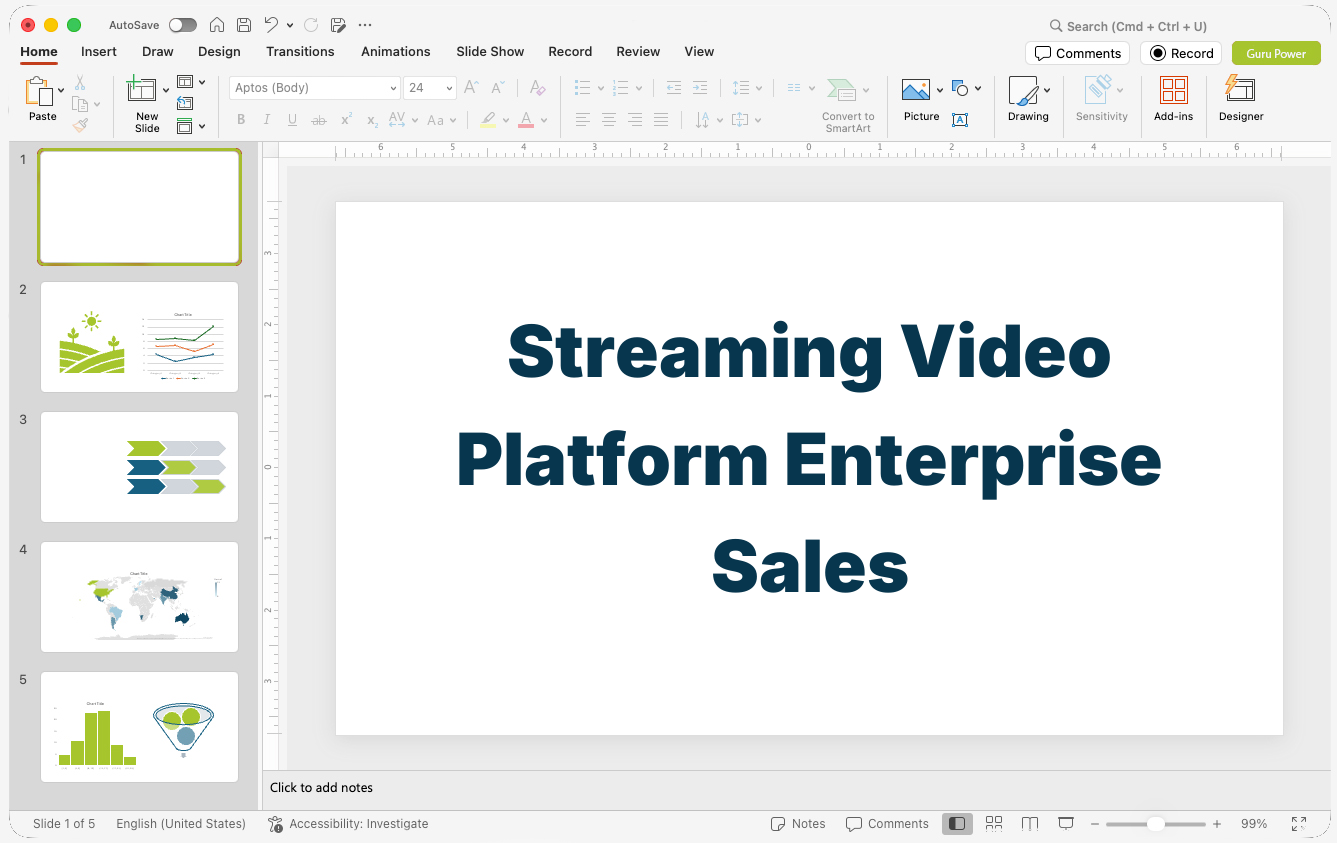Image resolution: width=1337 pixels, height=843 pixels.
Task: Toggle Normal view in status bar
Action: pos(957,824)
